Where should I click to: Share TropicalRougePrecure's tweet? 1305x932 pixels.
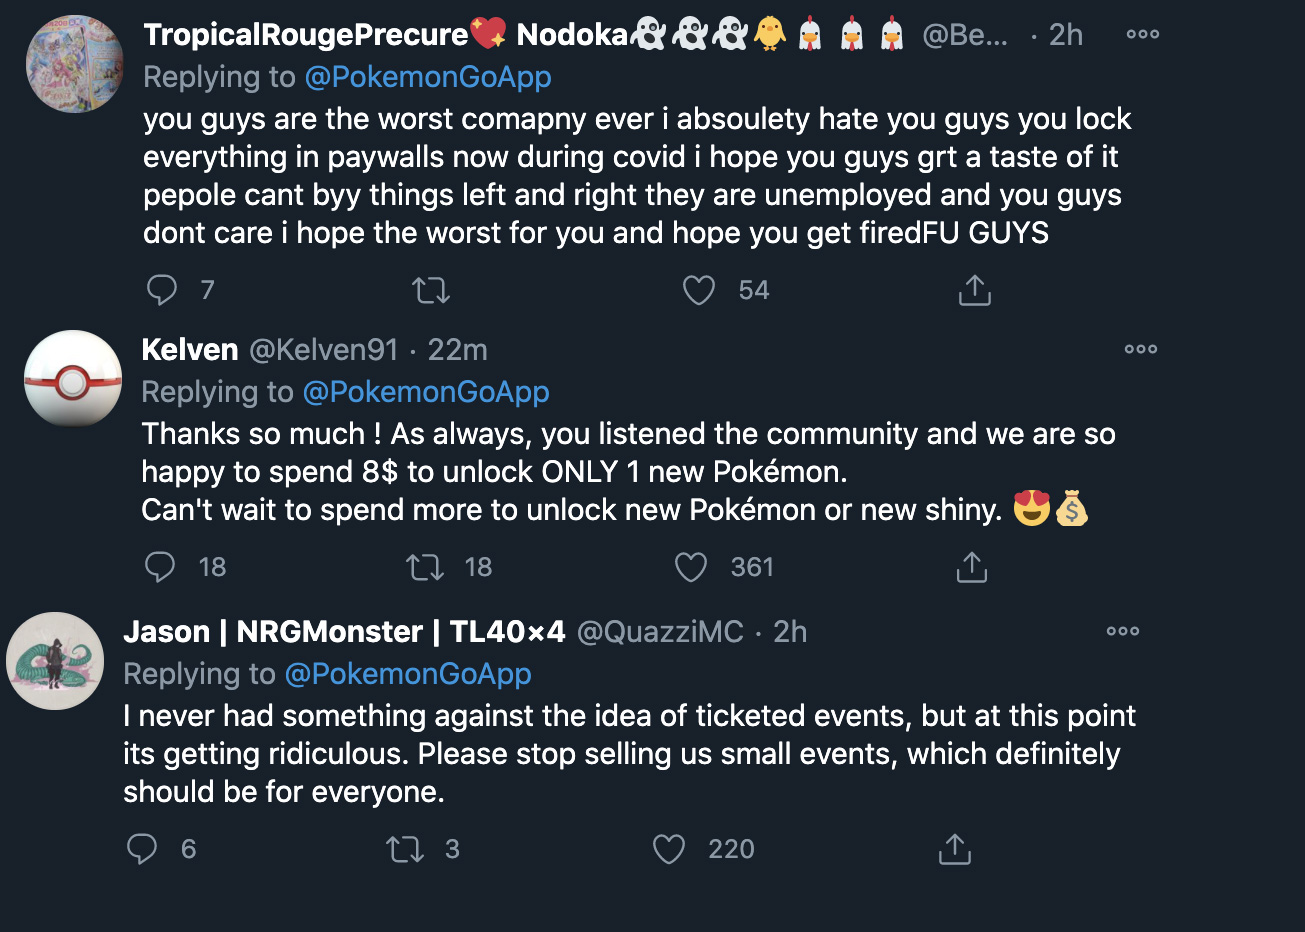click(x=974, y=290)
